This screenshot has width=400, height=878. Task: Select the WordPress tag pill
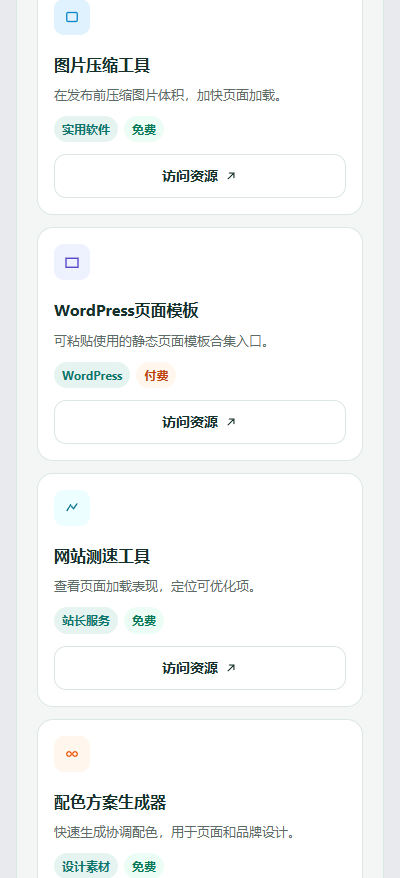(x=92, y=375)
